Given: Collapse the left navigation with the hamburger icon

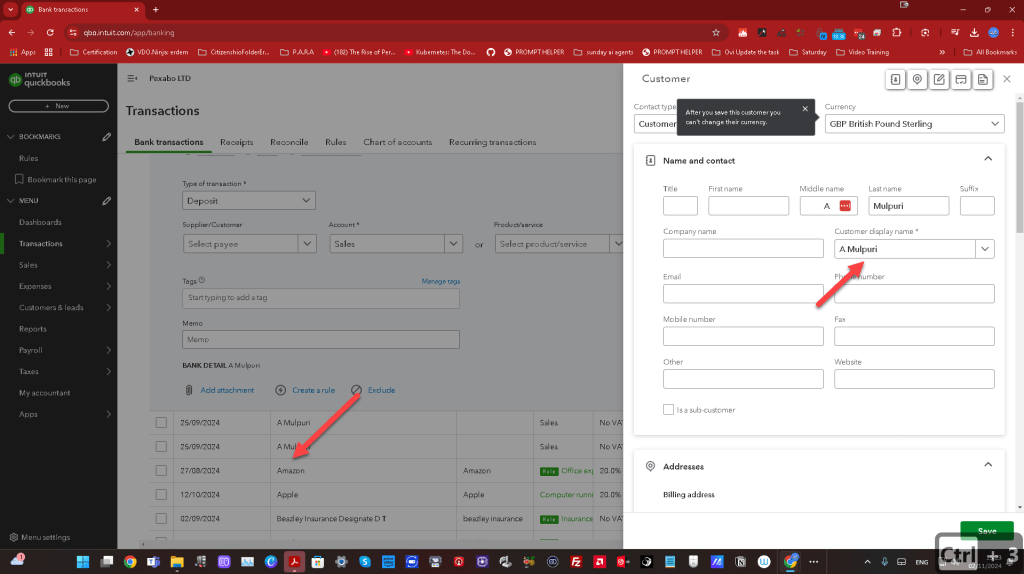Looking at the screenshot, I should pos(133,78).
